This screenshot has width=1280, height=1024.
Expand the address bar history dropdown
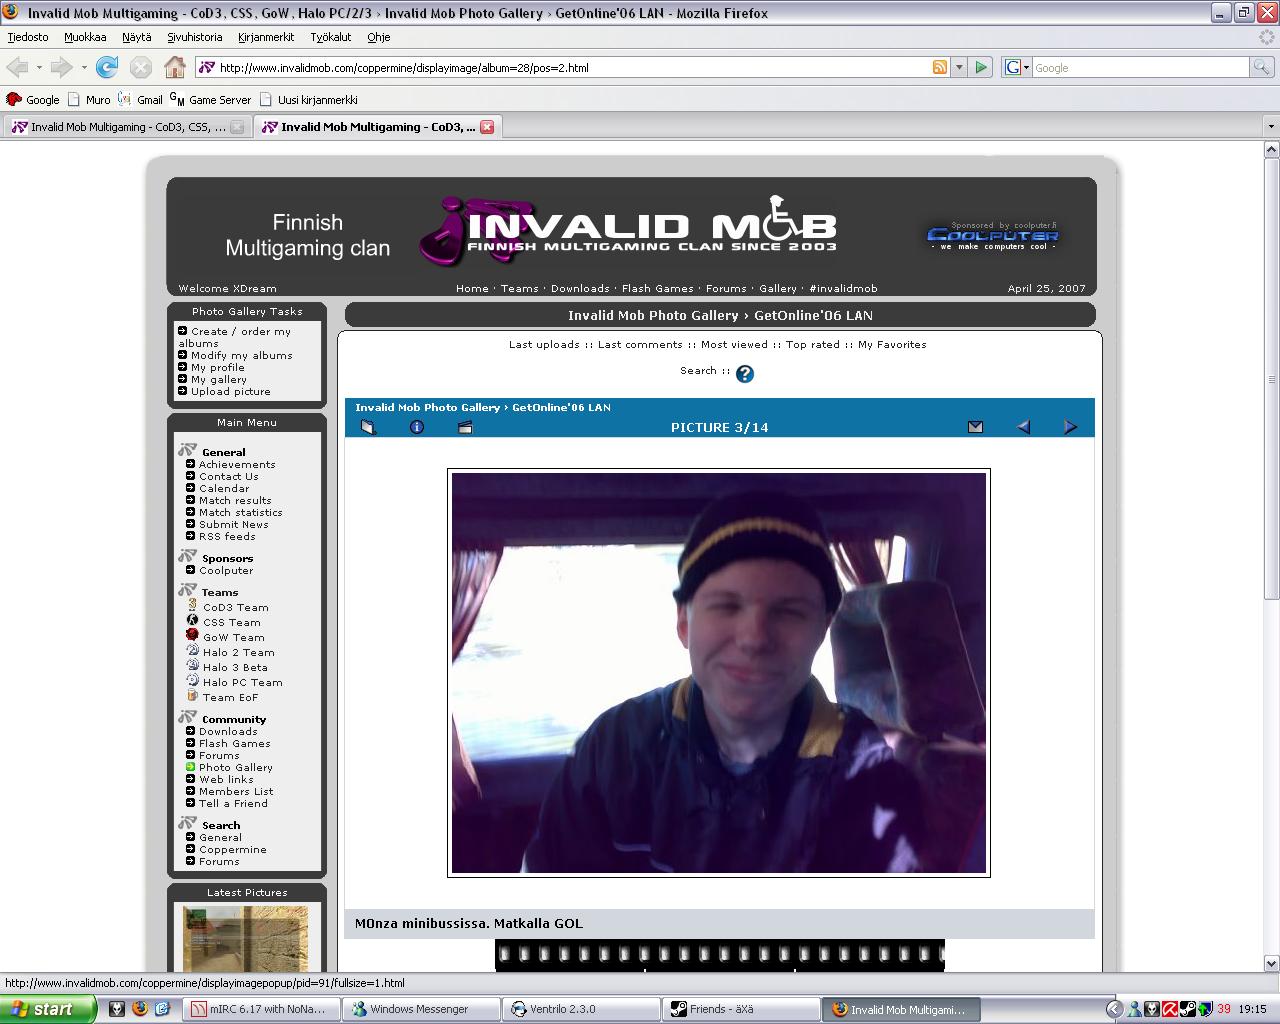[959, 67]
